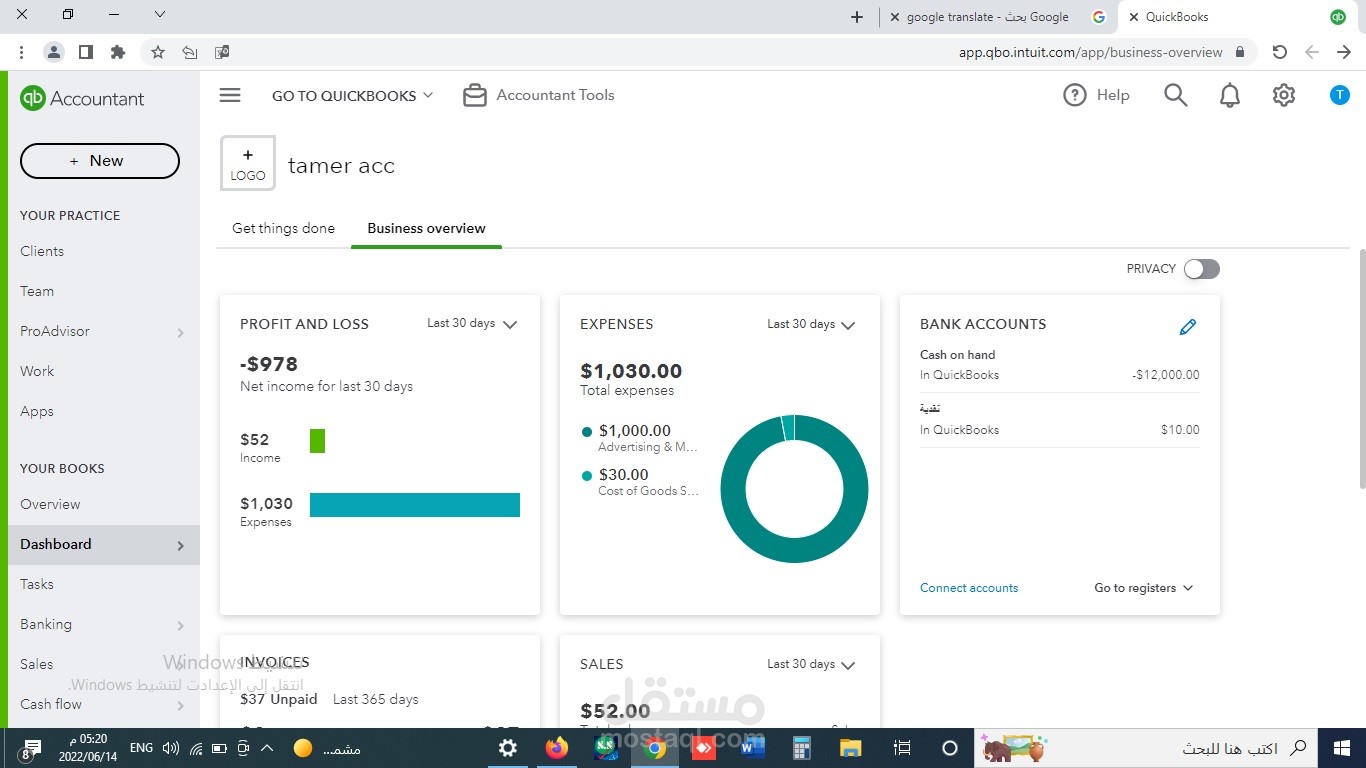Click the search magnifier icon in QuickBooks header
The height and width of the screenshot is (768, 1366).
tap(1176, 95)
